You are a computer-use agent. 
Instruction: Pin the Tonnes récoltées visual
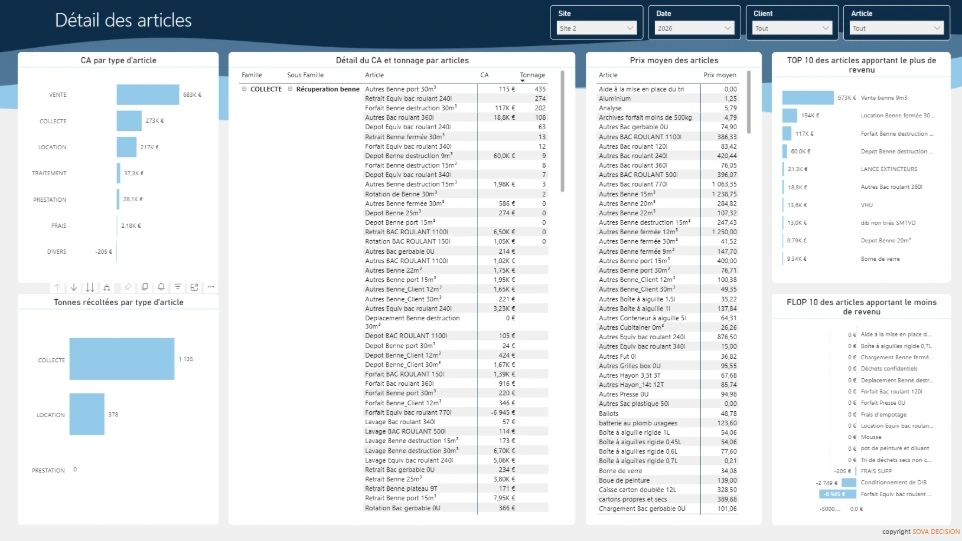tap(128, 287)
